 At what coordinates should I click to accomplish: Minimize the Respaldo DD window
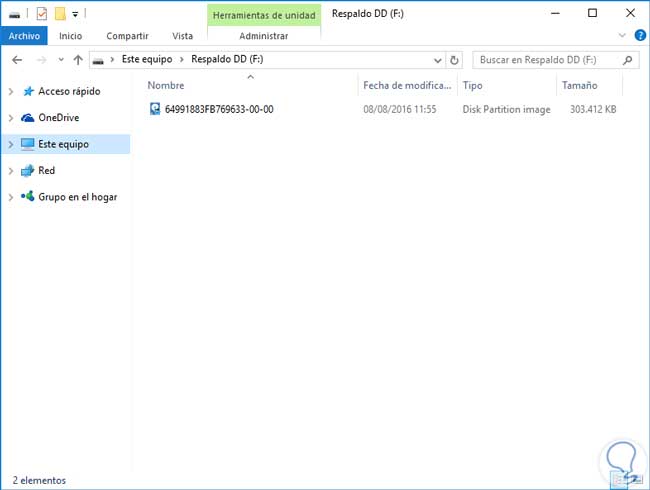pyautogui.click(x=555, y=13)
